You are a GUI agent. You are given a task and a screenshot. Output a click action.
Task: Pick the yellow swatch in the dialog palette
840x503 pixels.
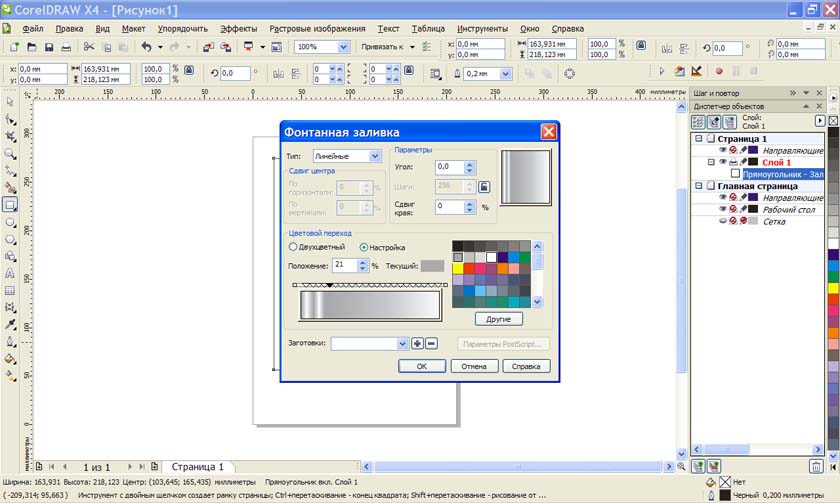pyautogui.click(x=458, y=269)
